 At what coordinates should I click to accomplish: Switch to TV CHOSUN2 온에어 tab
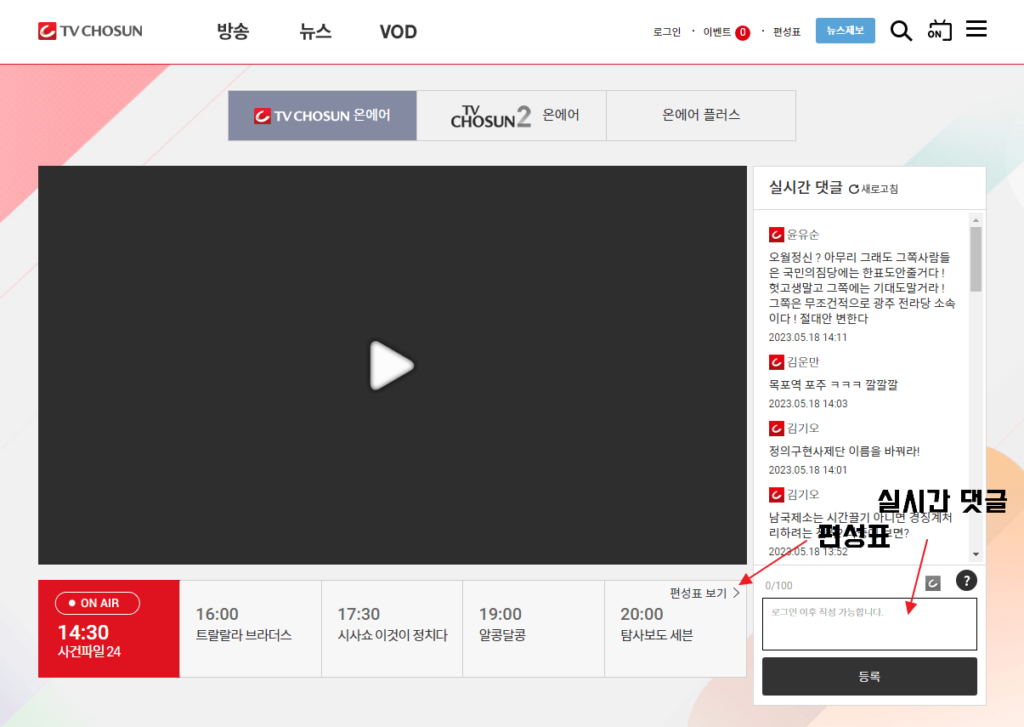pyautogui.click(x=512, y=116)
